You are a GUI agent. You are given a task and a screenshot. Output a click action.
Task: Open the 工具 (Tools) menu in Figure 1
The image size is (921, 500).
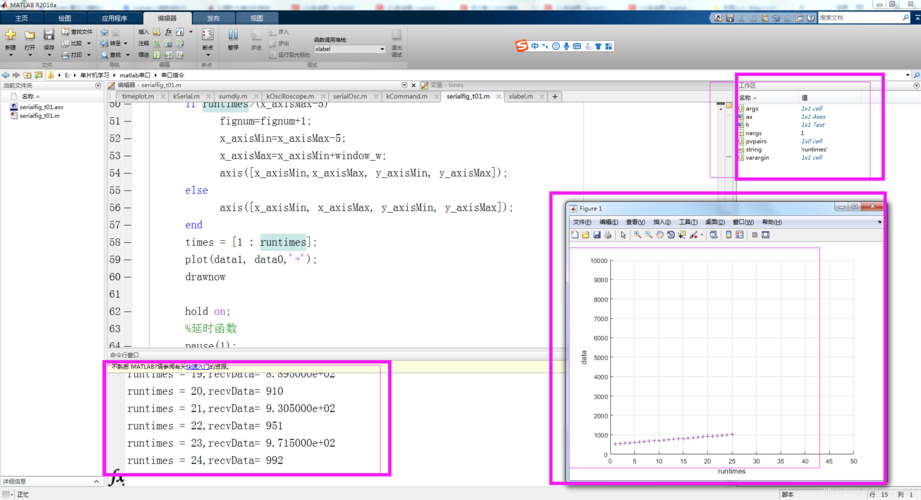click(687, 222)
